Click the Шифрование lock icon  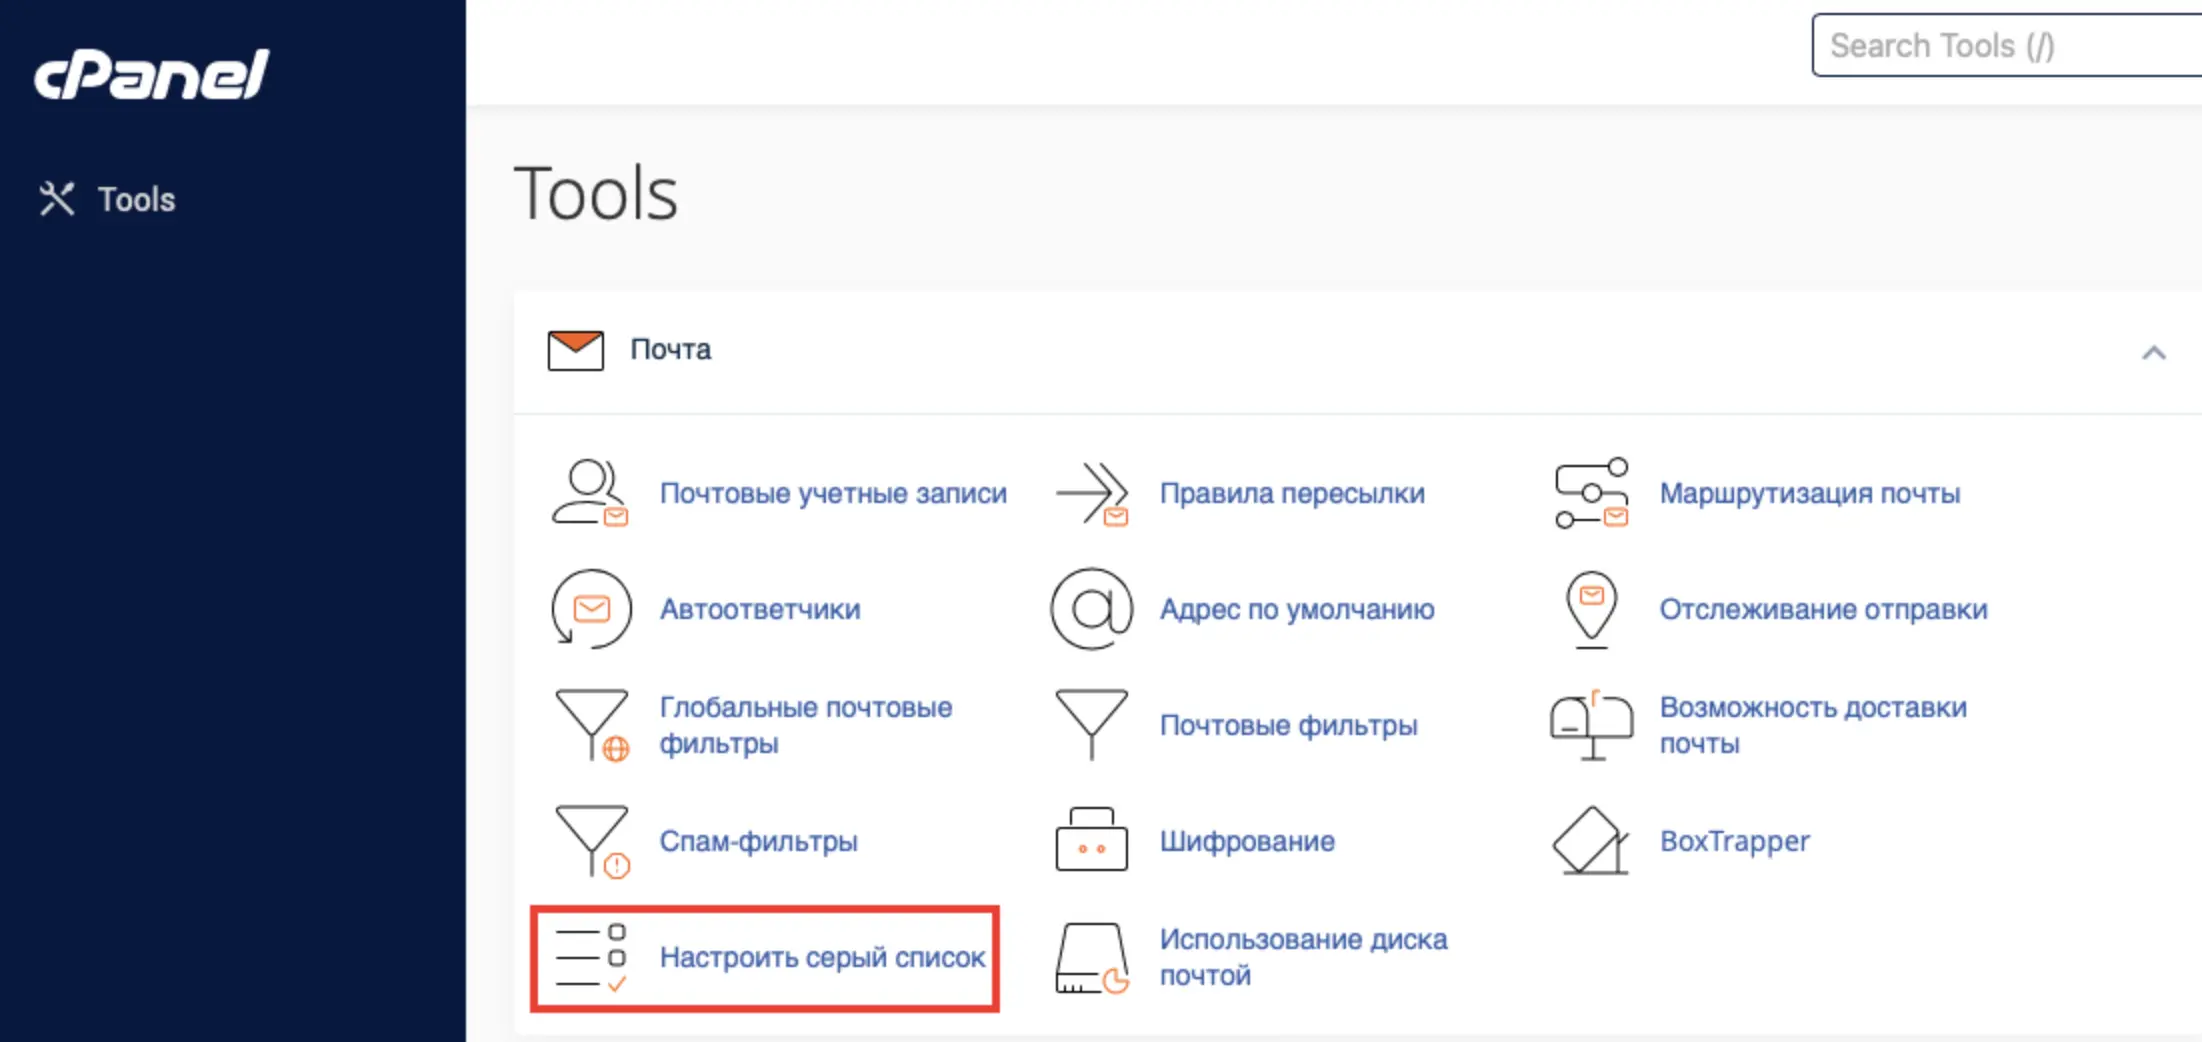point(1091,840)
